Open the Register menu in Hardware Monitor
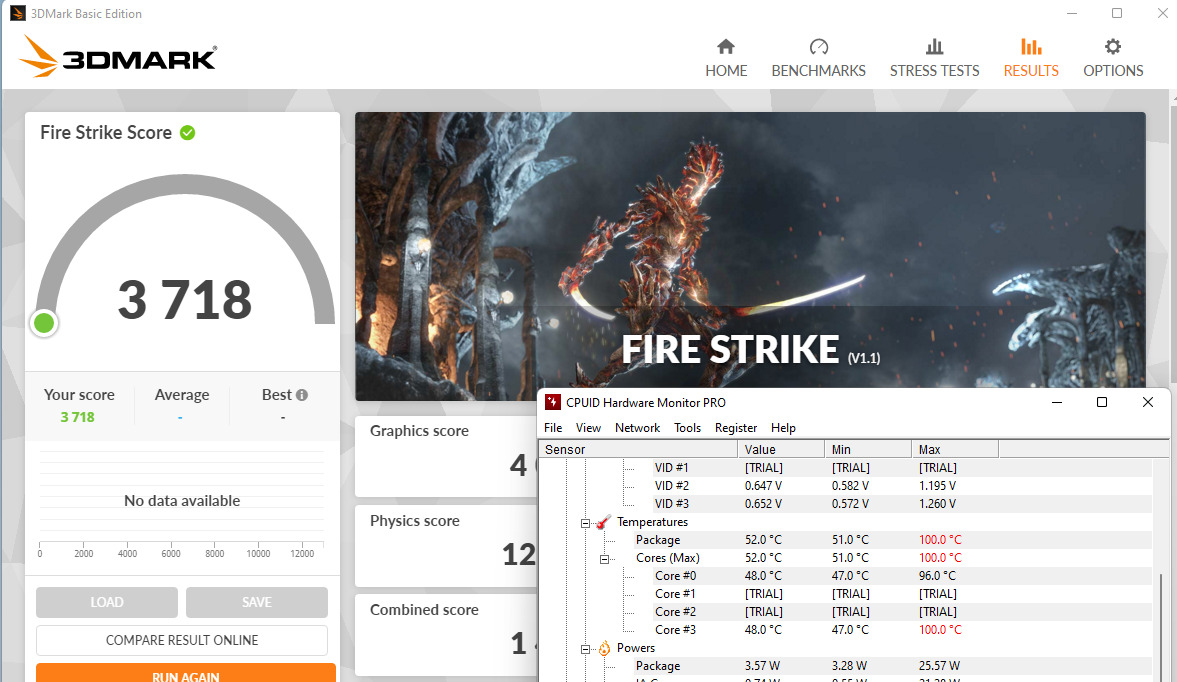The height and width of the screenshot is (682, 1177). pos(736,428)
